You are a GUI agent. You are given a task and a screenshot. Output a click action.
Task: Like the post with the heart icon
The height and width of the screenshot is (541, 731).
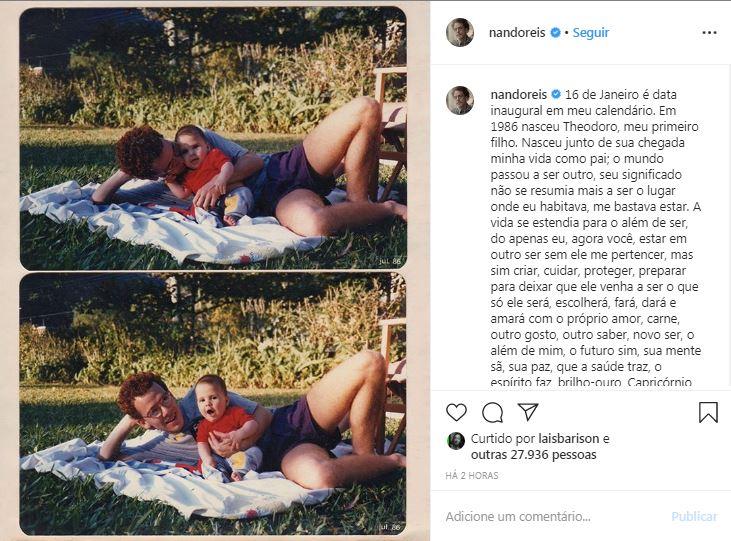456,412
